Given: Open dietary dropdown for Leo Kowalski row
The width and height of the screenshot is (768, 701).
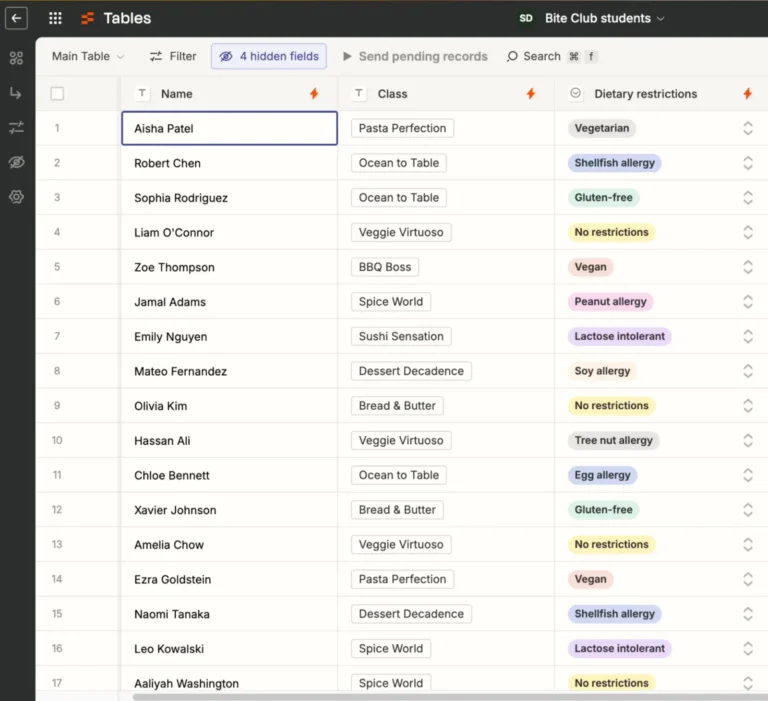Looking at the screenshot, I should click(747, 649).
